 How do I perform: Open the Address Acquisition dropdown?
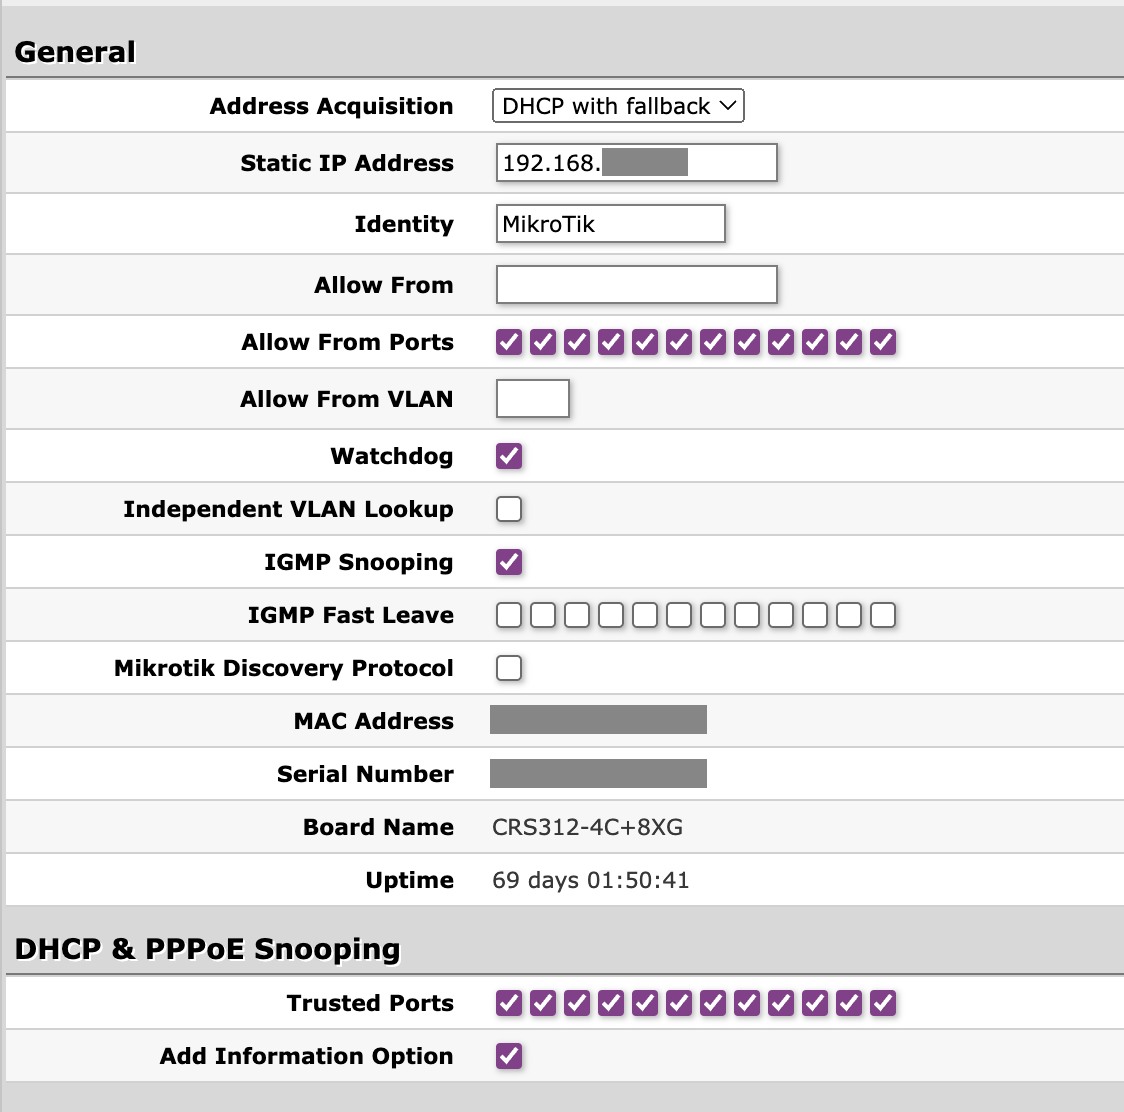[x=618, y=106]
